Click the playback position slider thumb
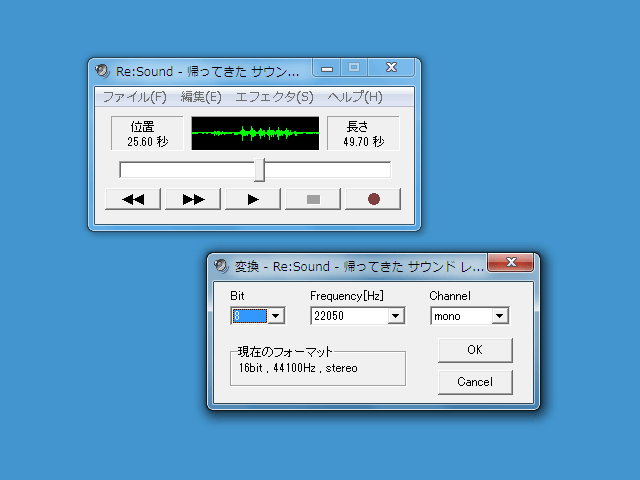 [260, 170]
